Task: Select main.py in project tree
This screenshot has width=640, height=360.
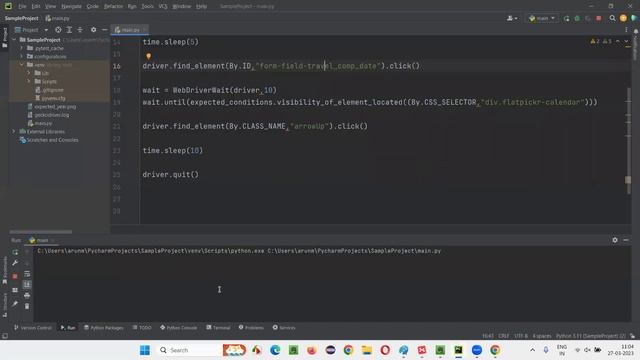Action: click(x=43, y=123)
